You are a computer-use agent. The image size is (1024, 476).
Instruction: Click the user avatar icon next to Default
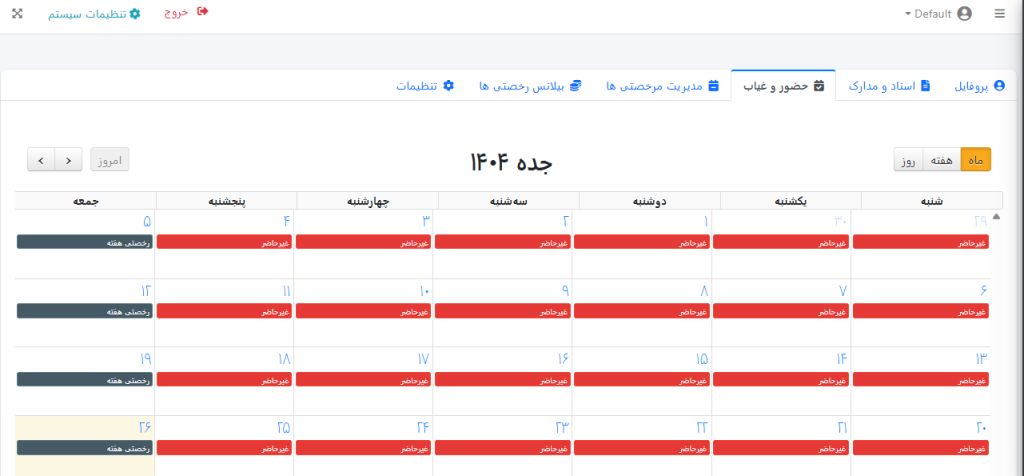(964, 14)
